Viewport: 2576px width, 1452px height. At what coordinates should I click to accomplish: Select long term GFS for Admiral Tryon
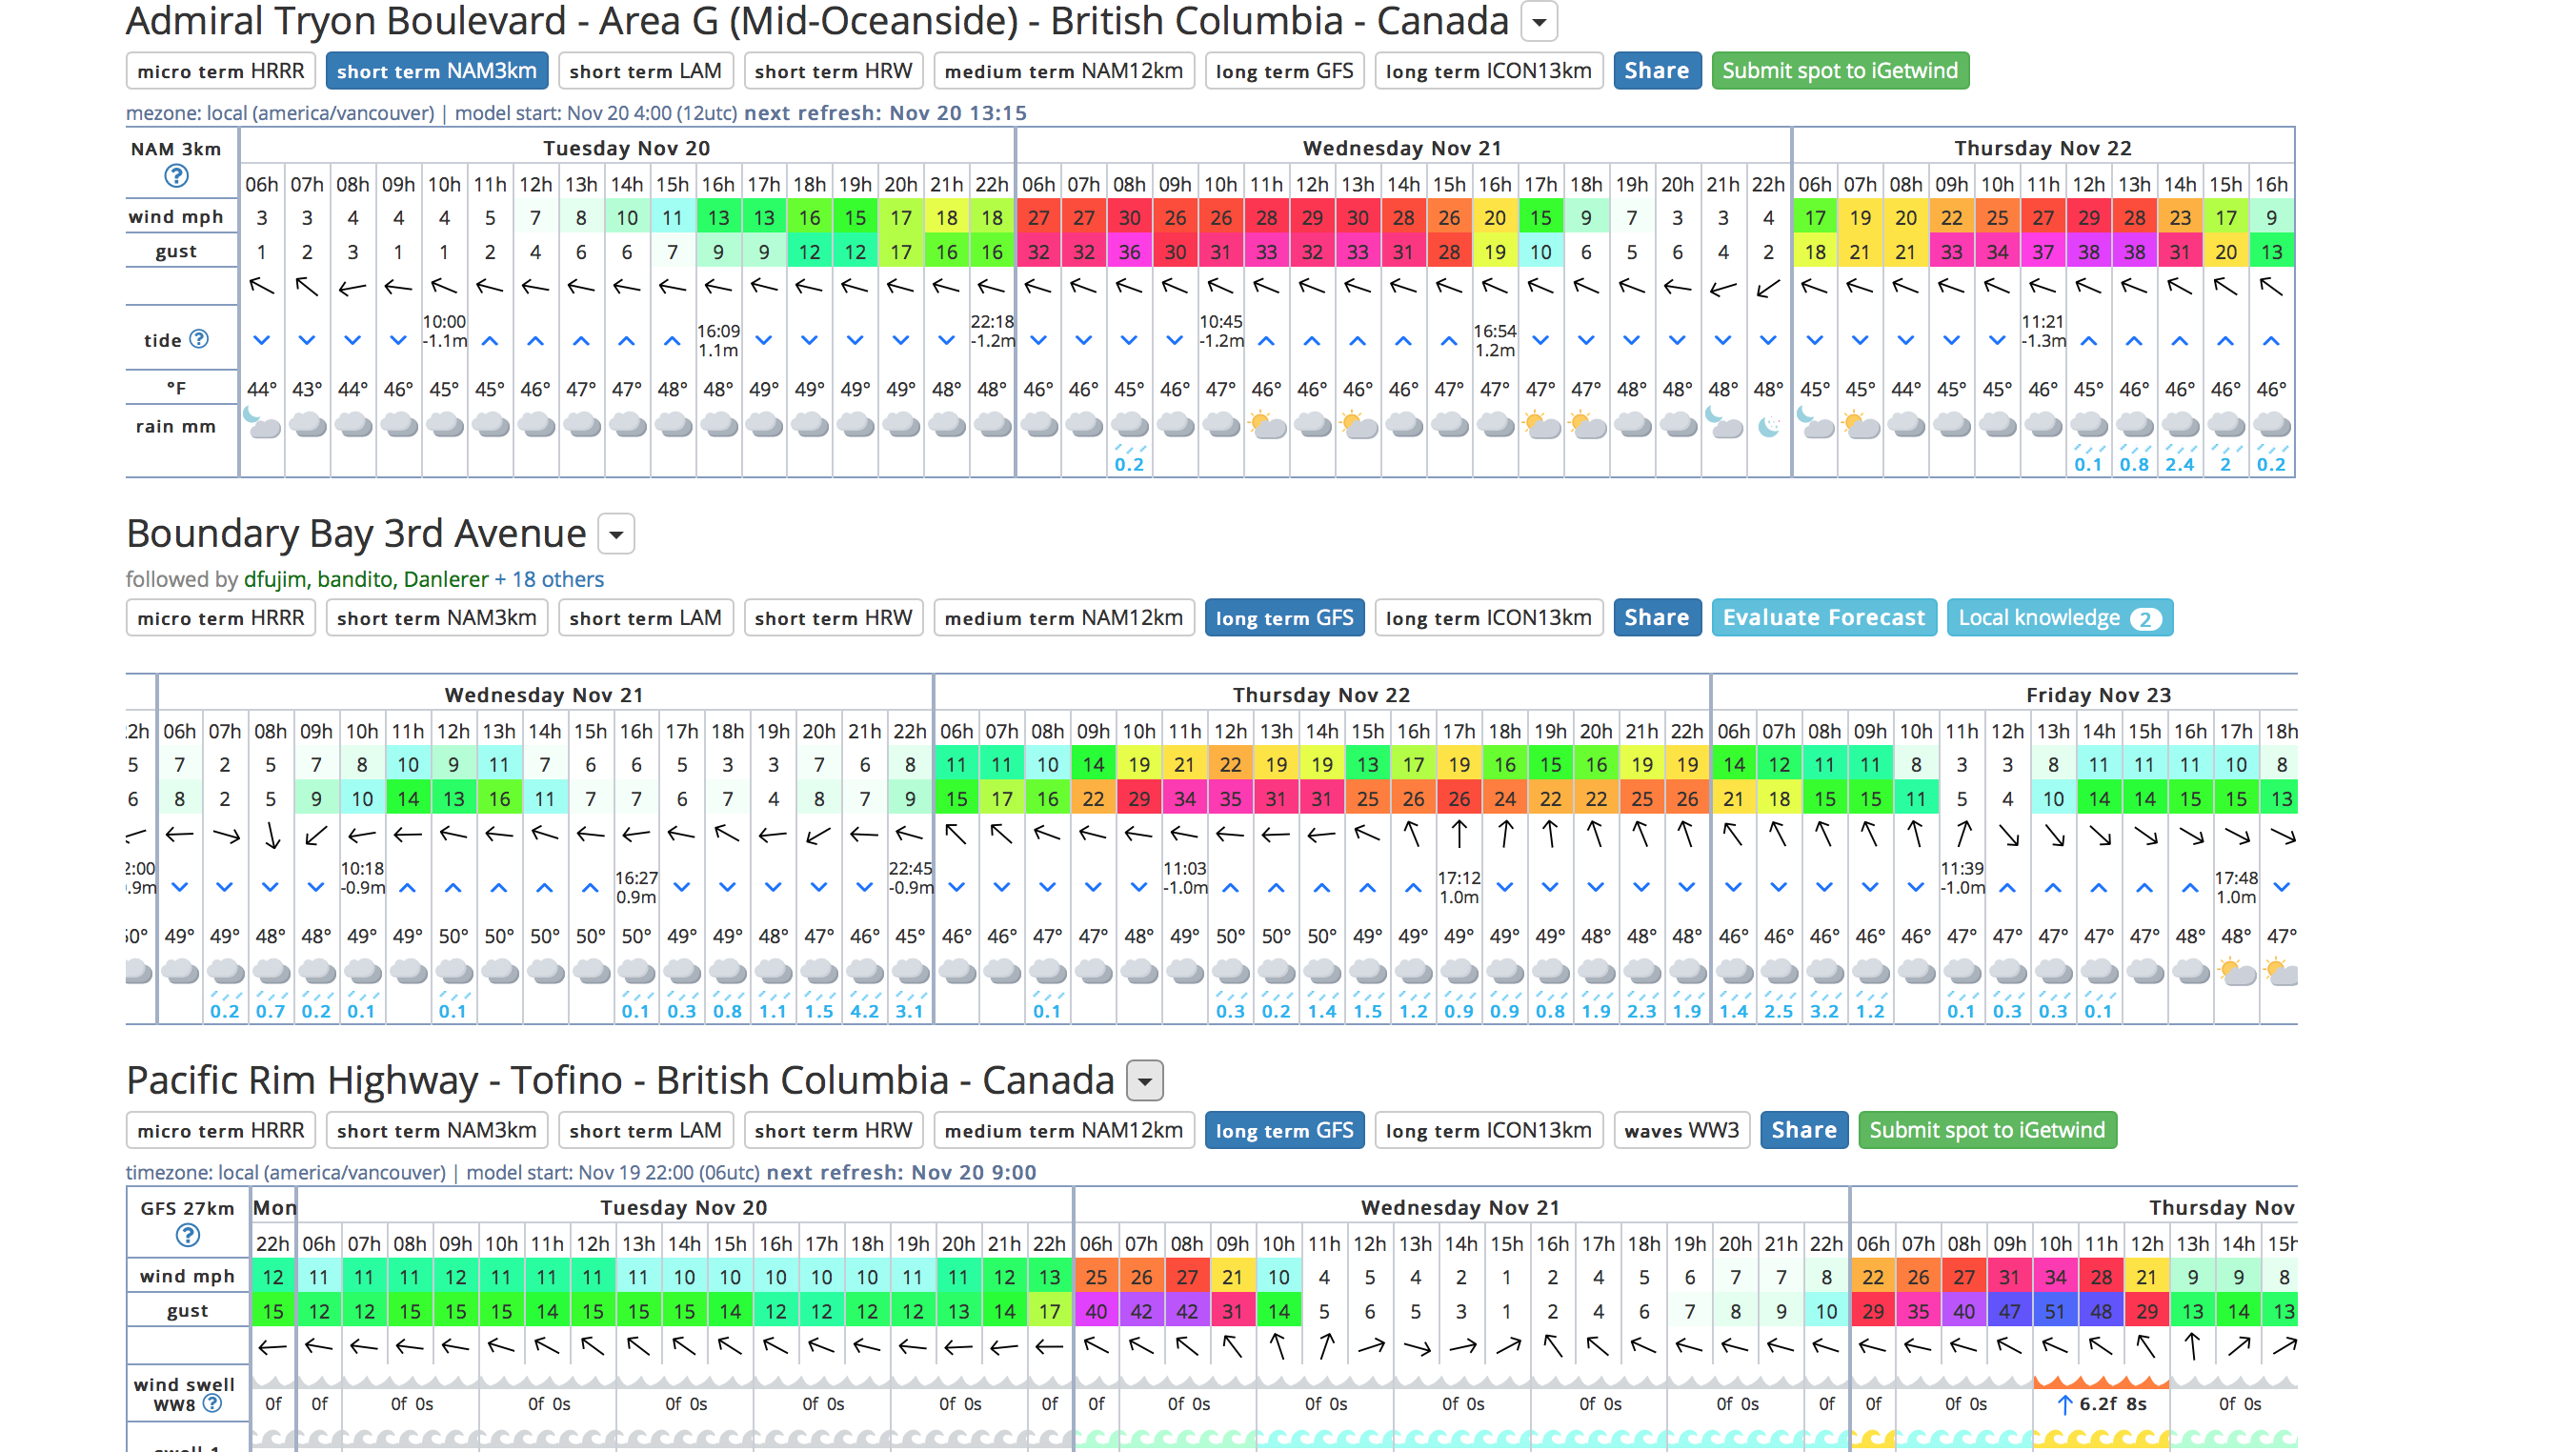point(1284,71)
